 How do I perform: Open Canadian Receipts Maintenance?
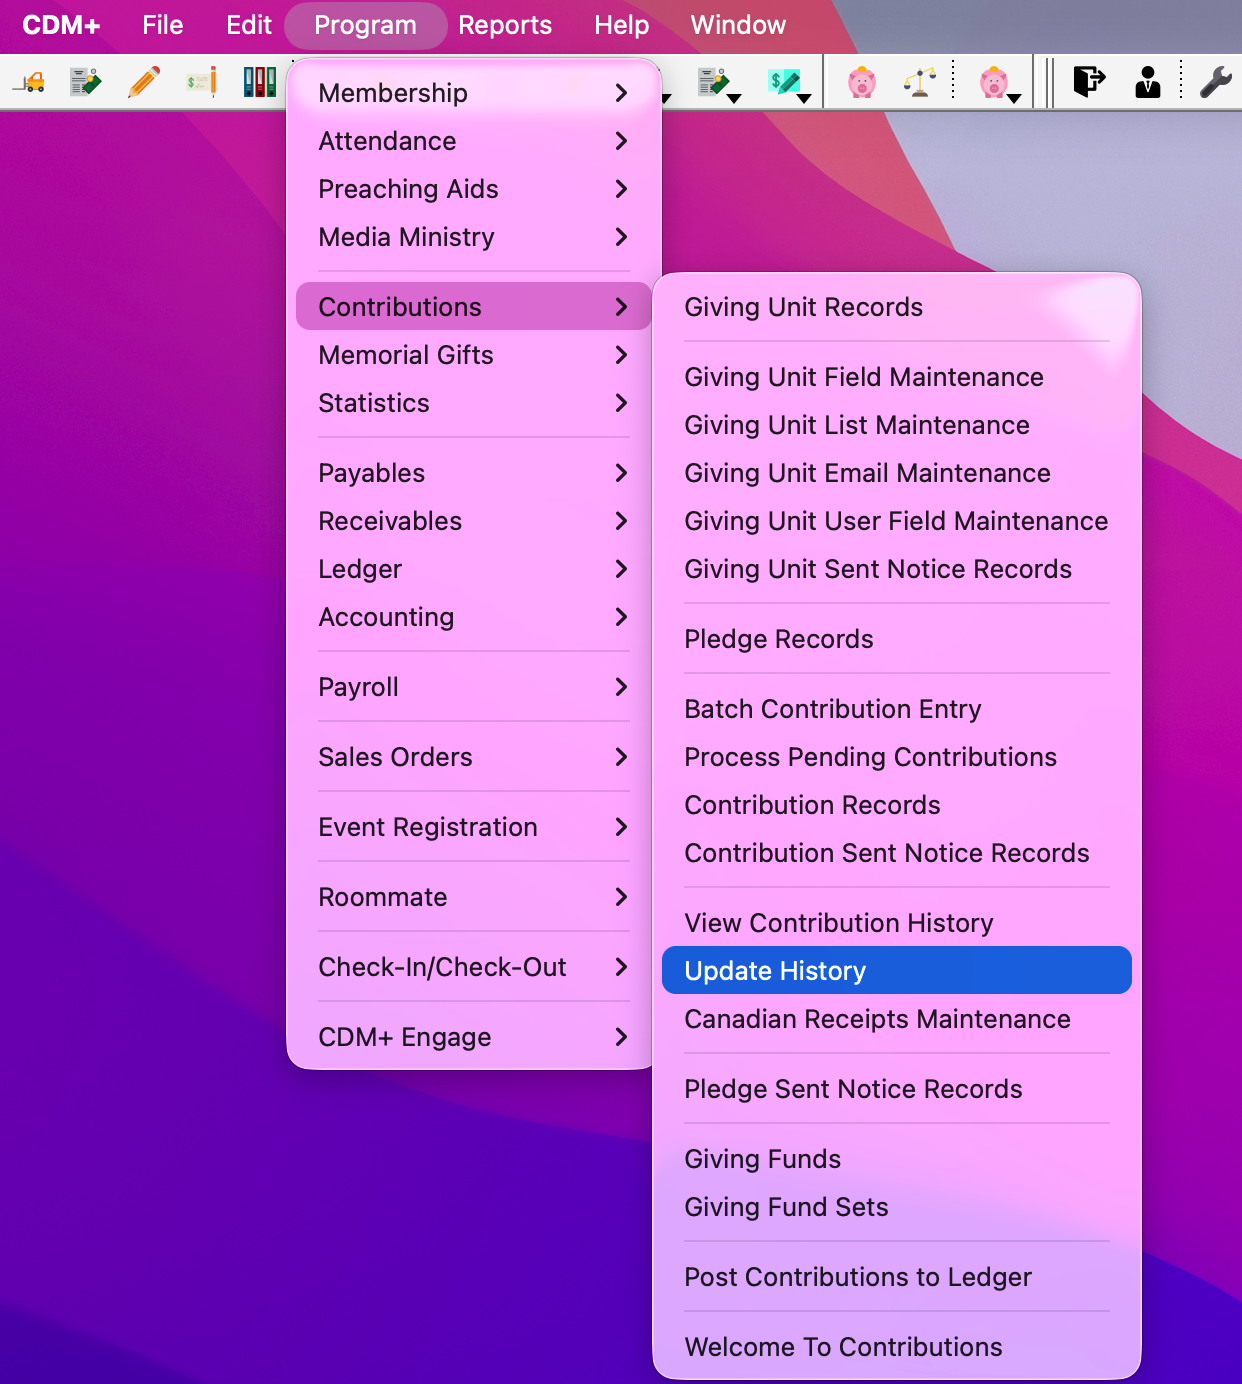tap(897, 1019)
